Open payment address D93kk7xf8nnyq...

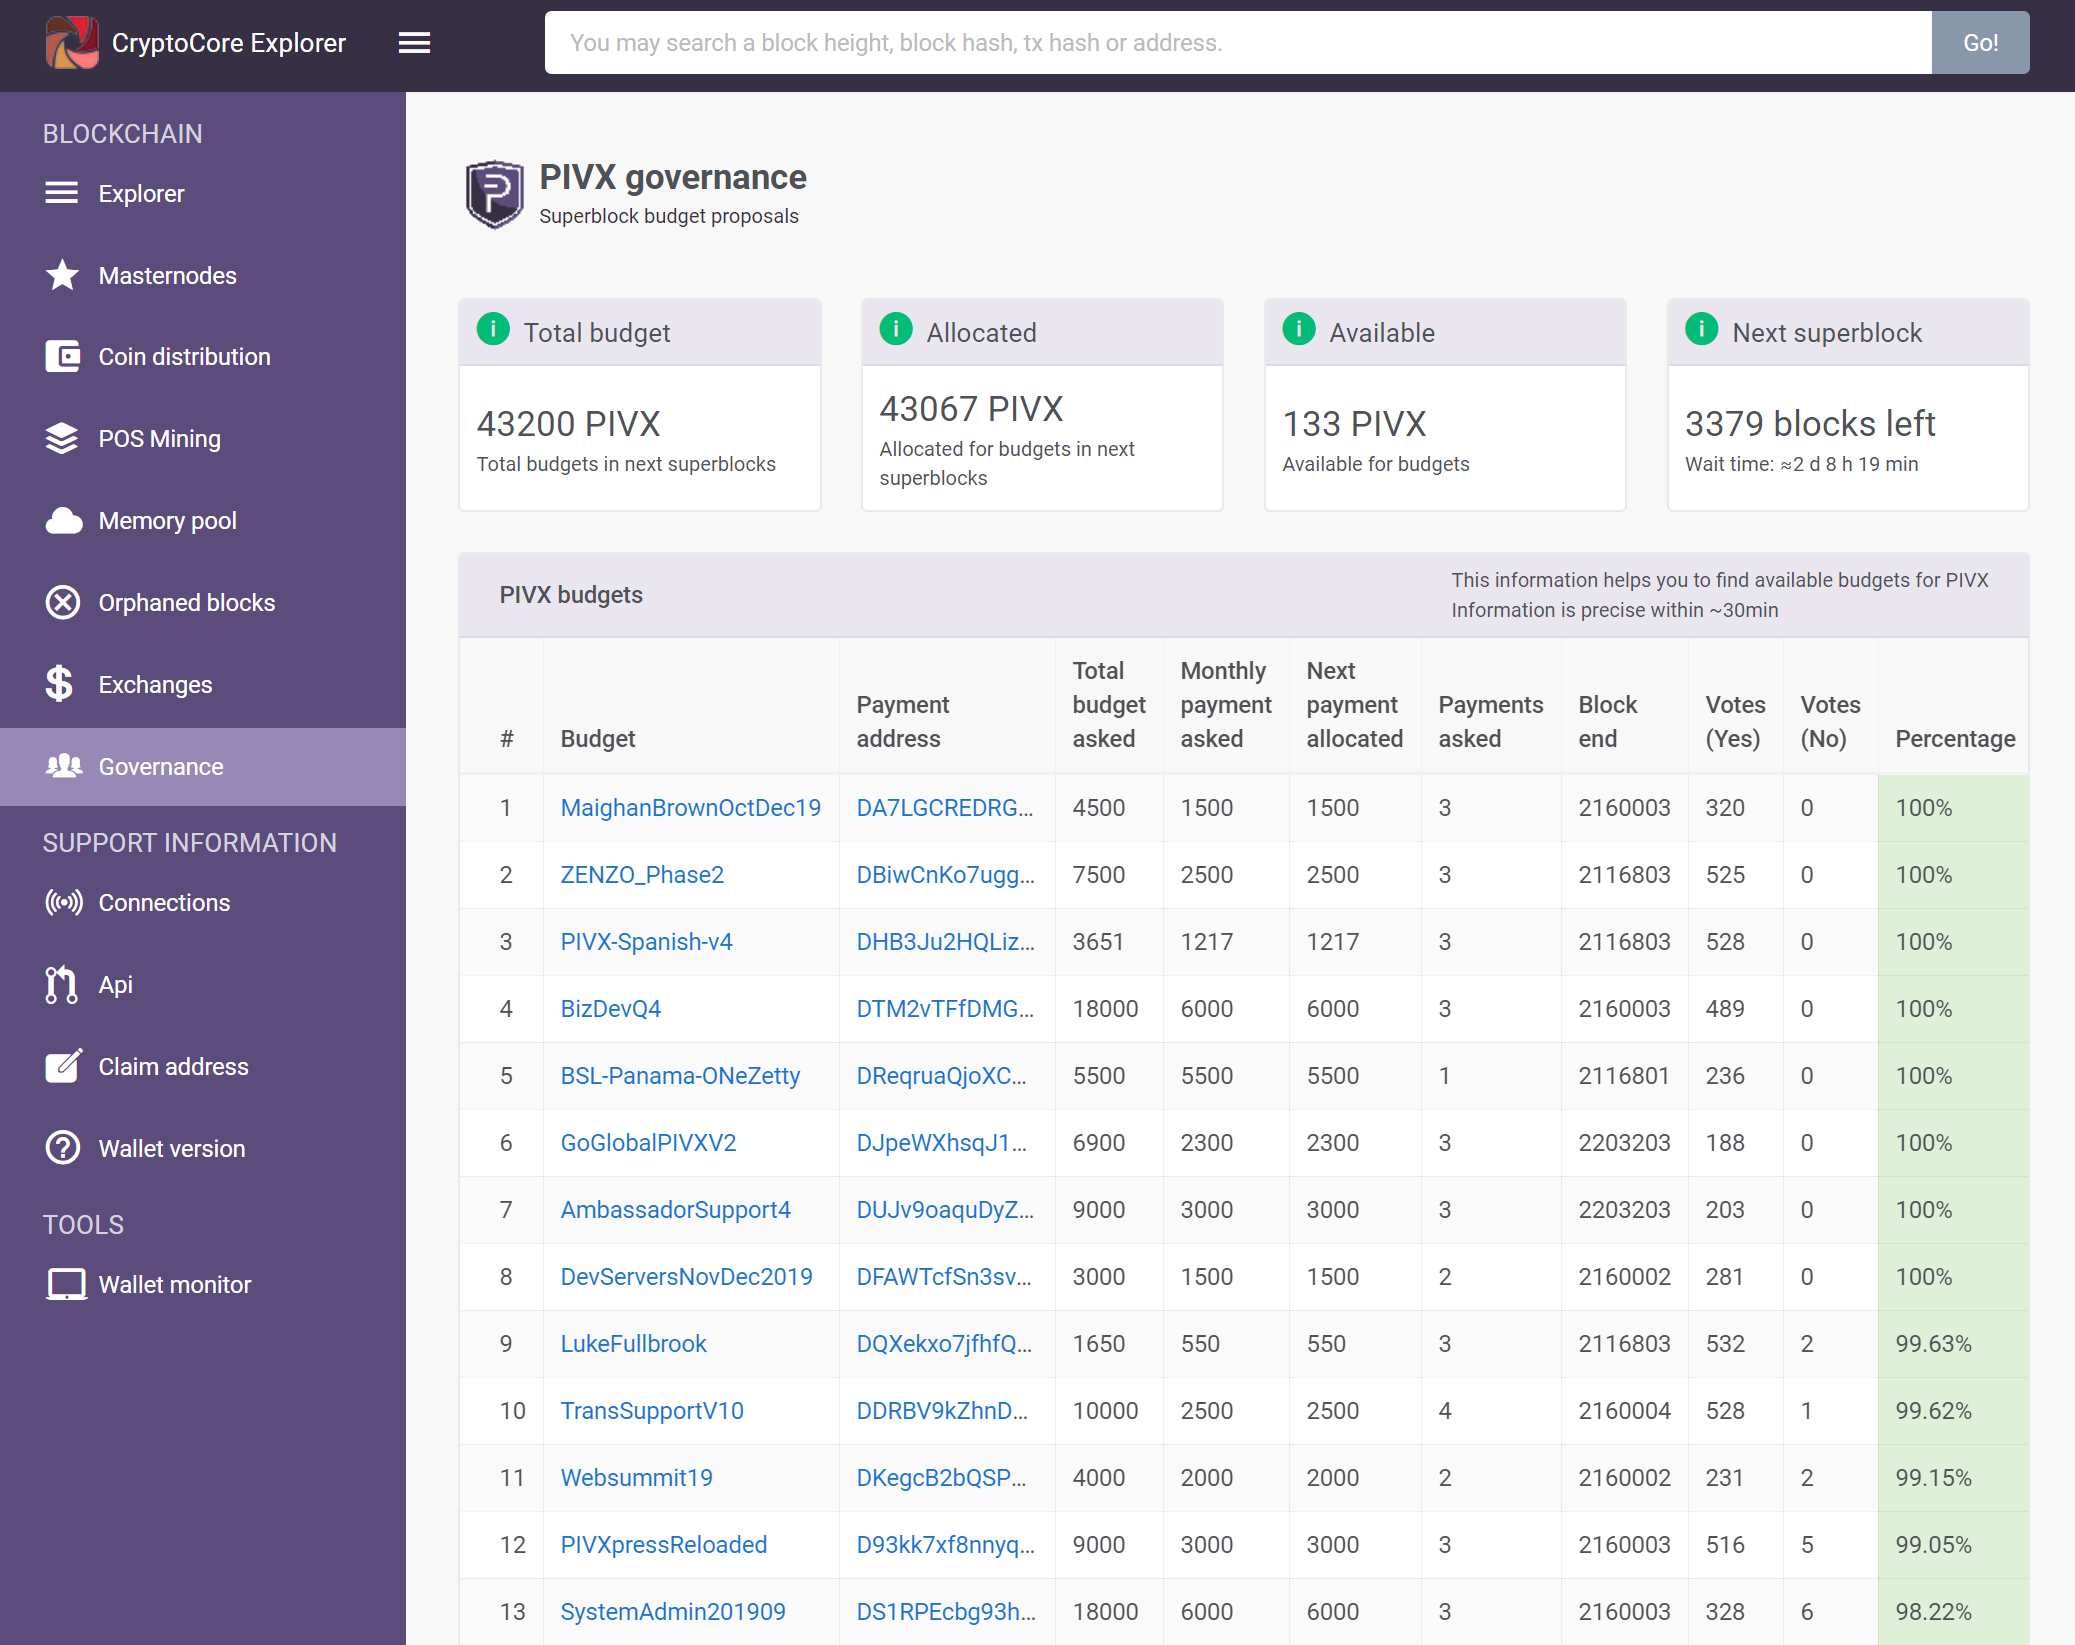[x=945, y=1545]
